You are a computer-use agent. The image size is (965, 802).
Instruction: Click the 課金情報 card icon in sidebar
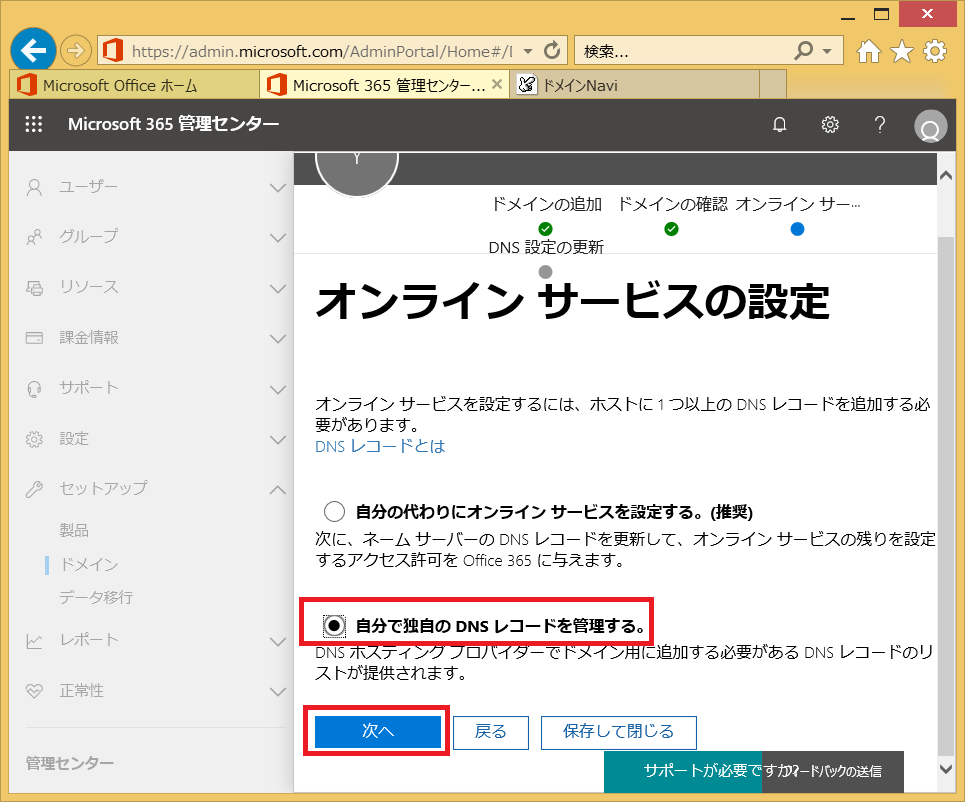(x=34, y=338)
